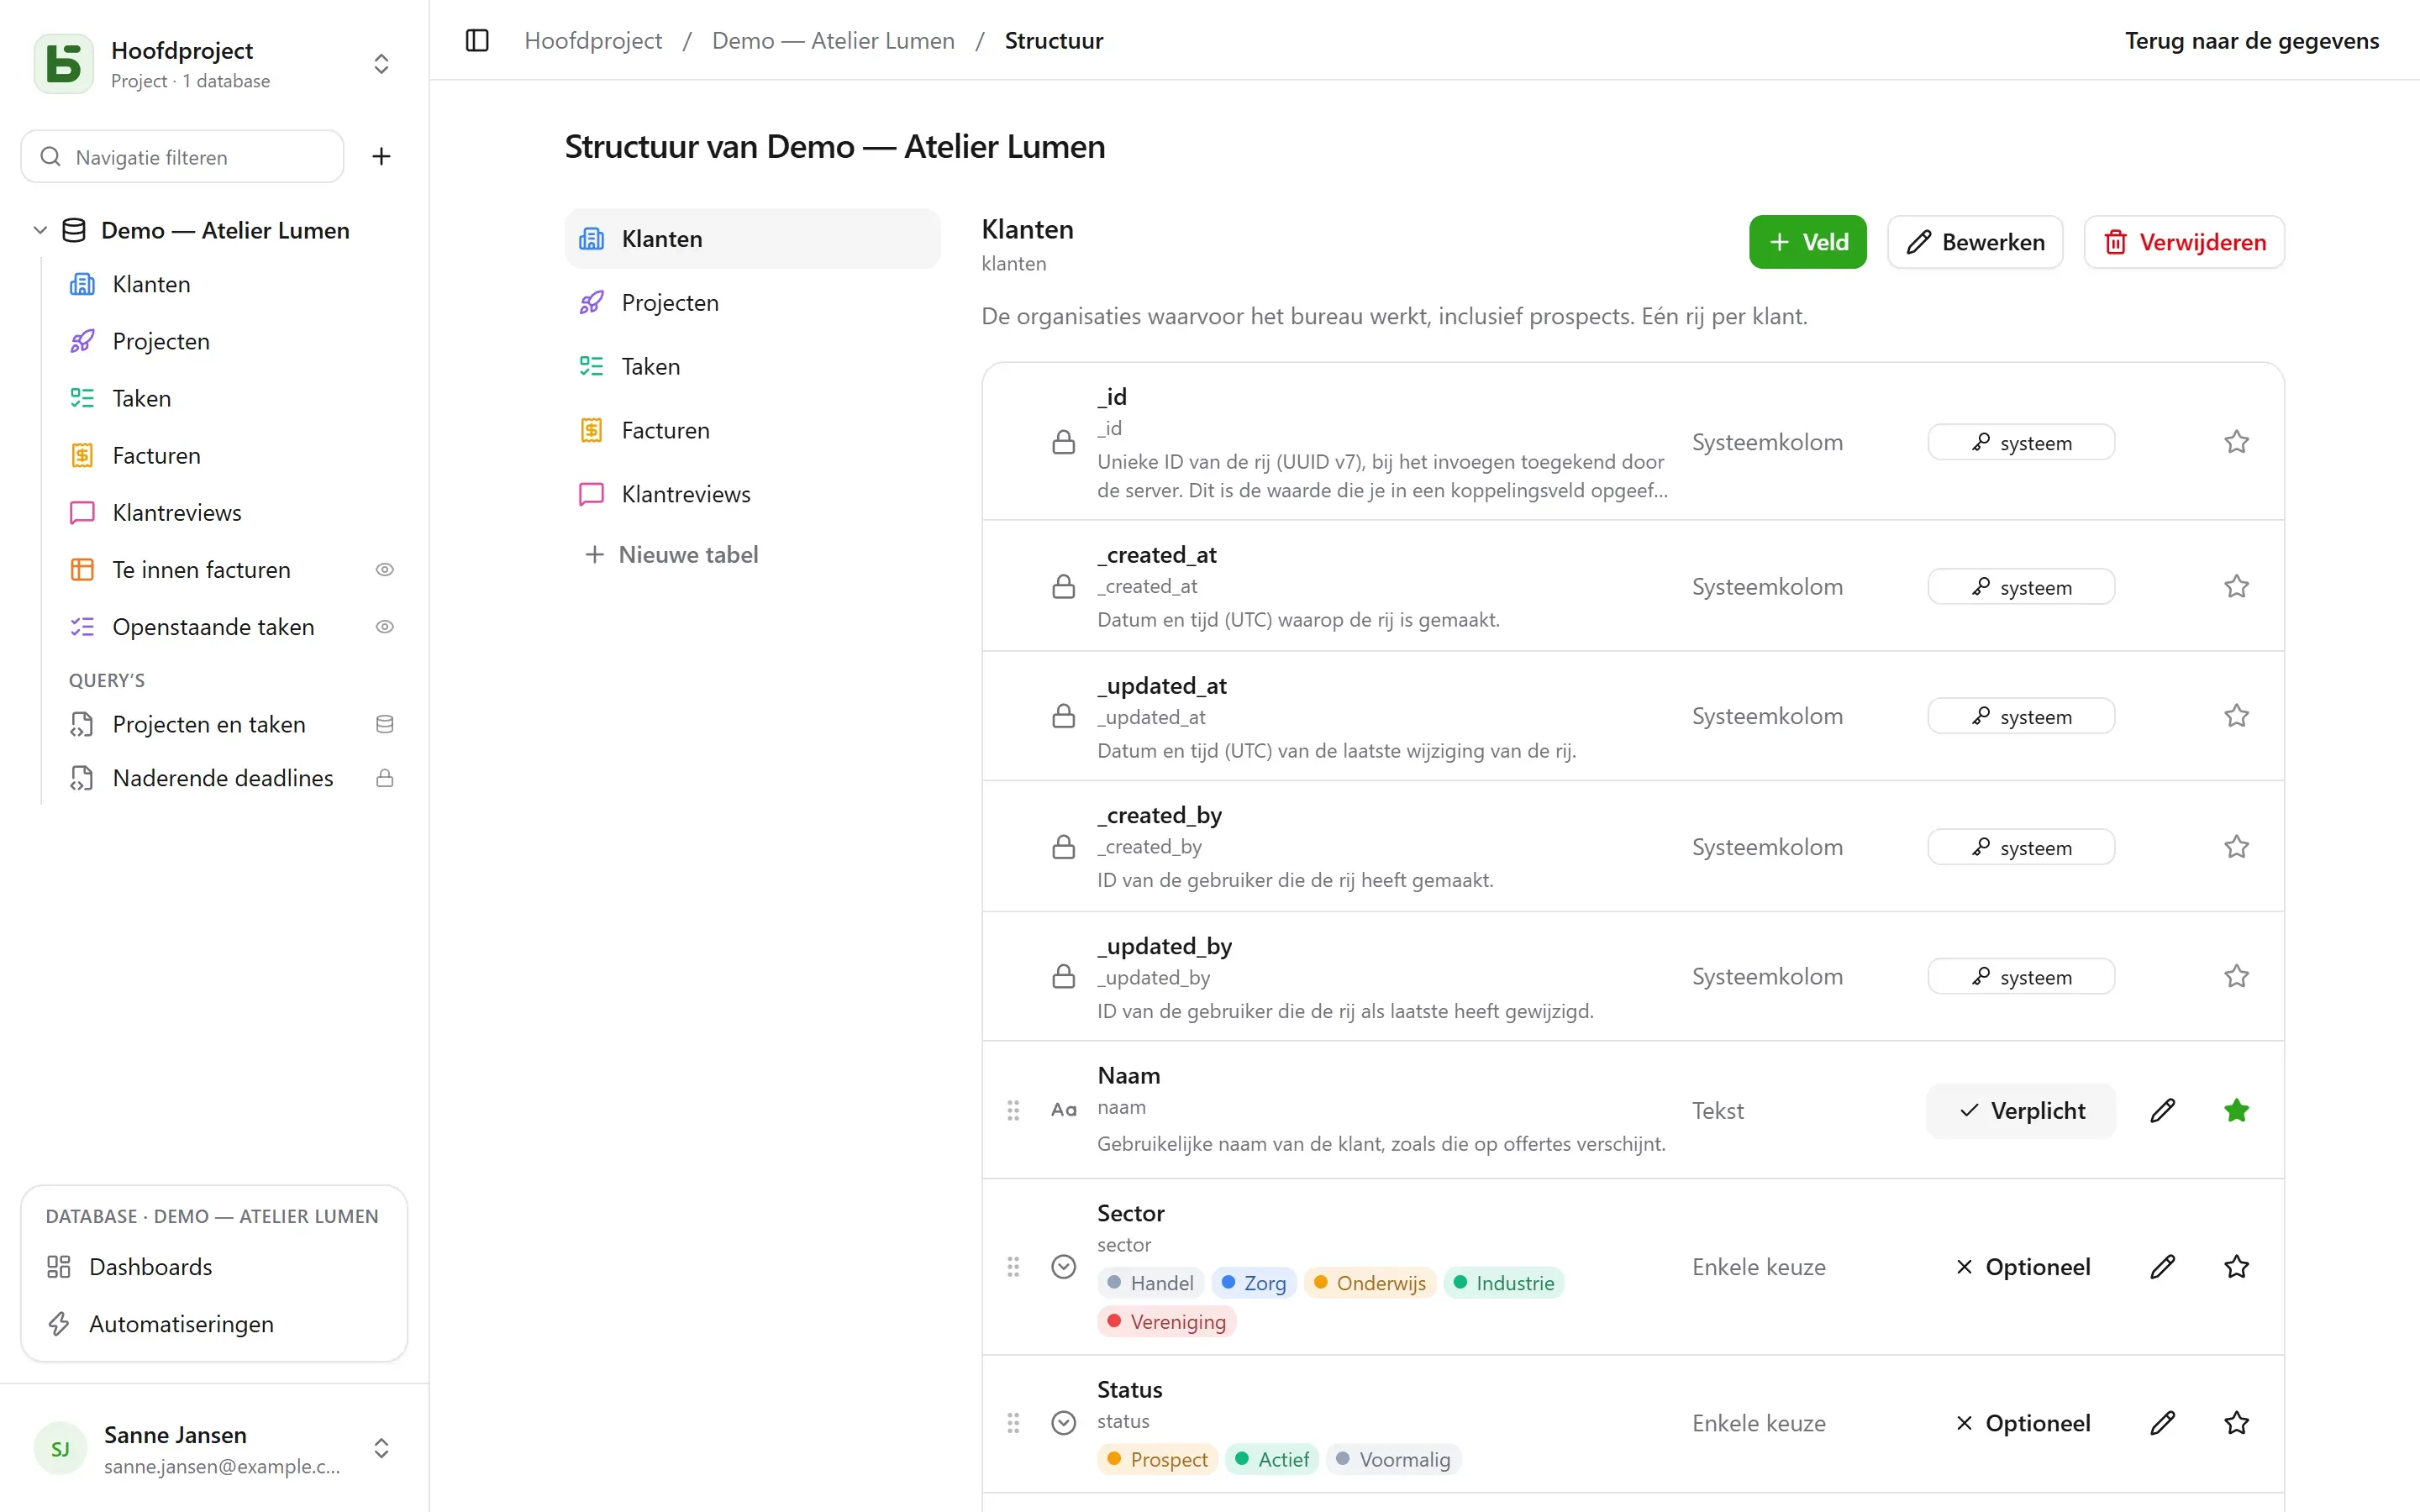Click the Hoofdproject logo icon
Screen dimensions: 2420x1512
(x=64, y=64)
